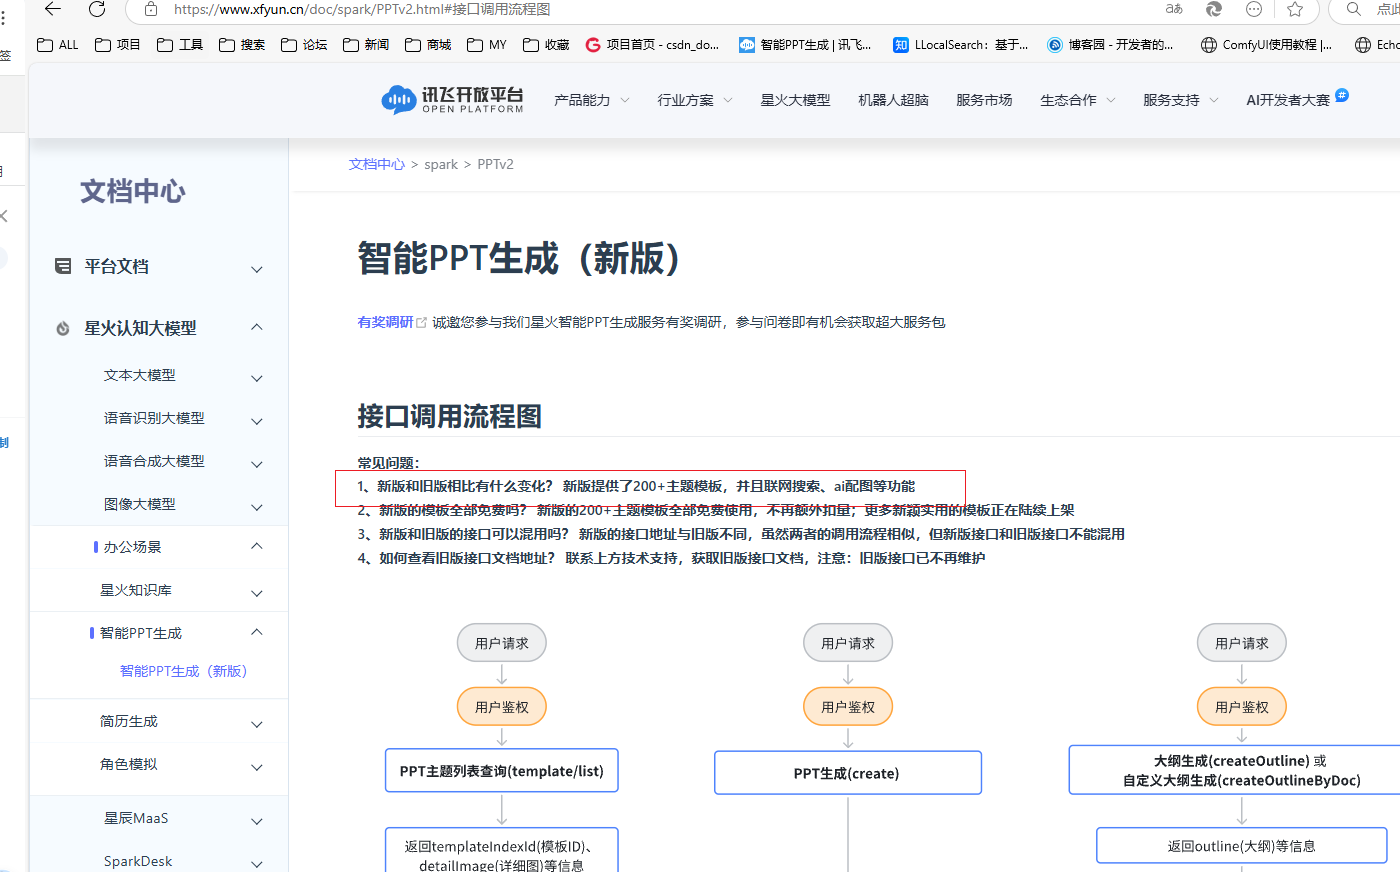The image size is (1400, 872).
Task: Open 服务市场 in the top navigation
Action: click(x=984, y=100)
